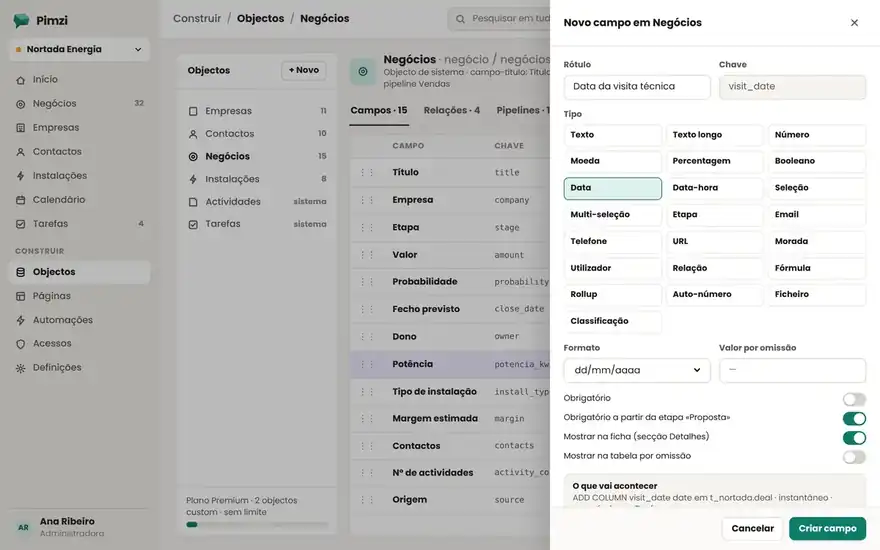This screenshot has height=550, width=880.
Task: Click the Negócios target icon in sidebar
Action: 21,104
